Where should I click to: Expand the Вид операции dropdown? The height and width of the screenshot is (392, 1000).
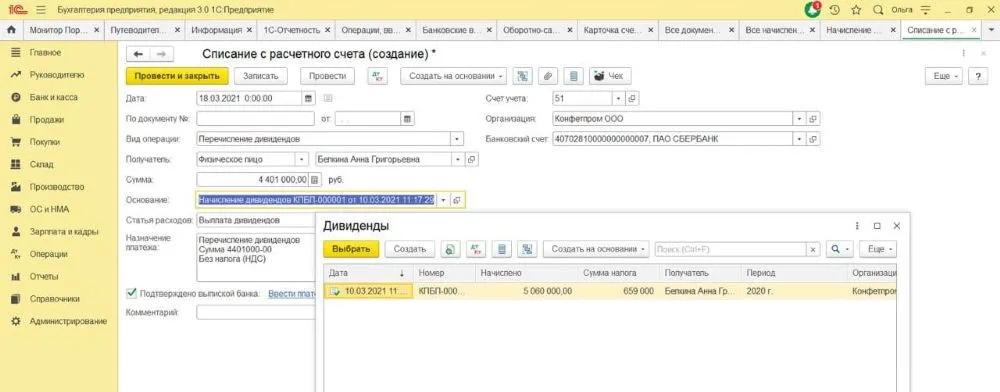pos(457,139)
